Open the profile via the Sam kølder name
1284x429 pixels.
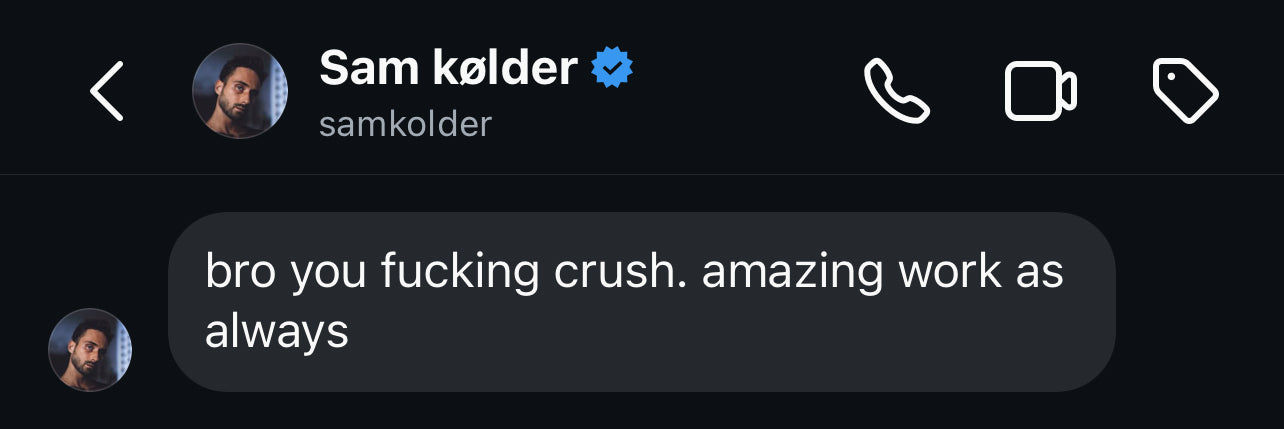click(x=448, y=68)
